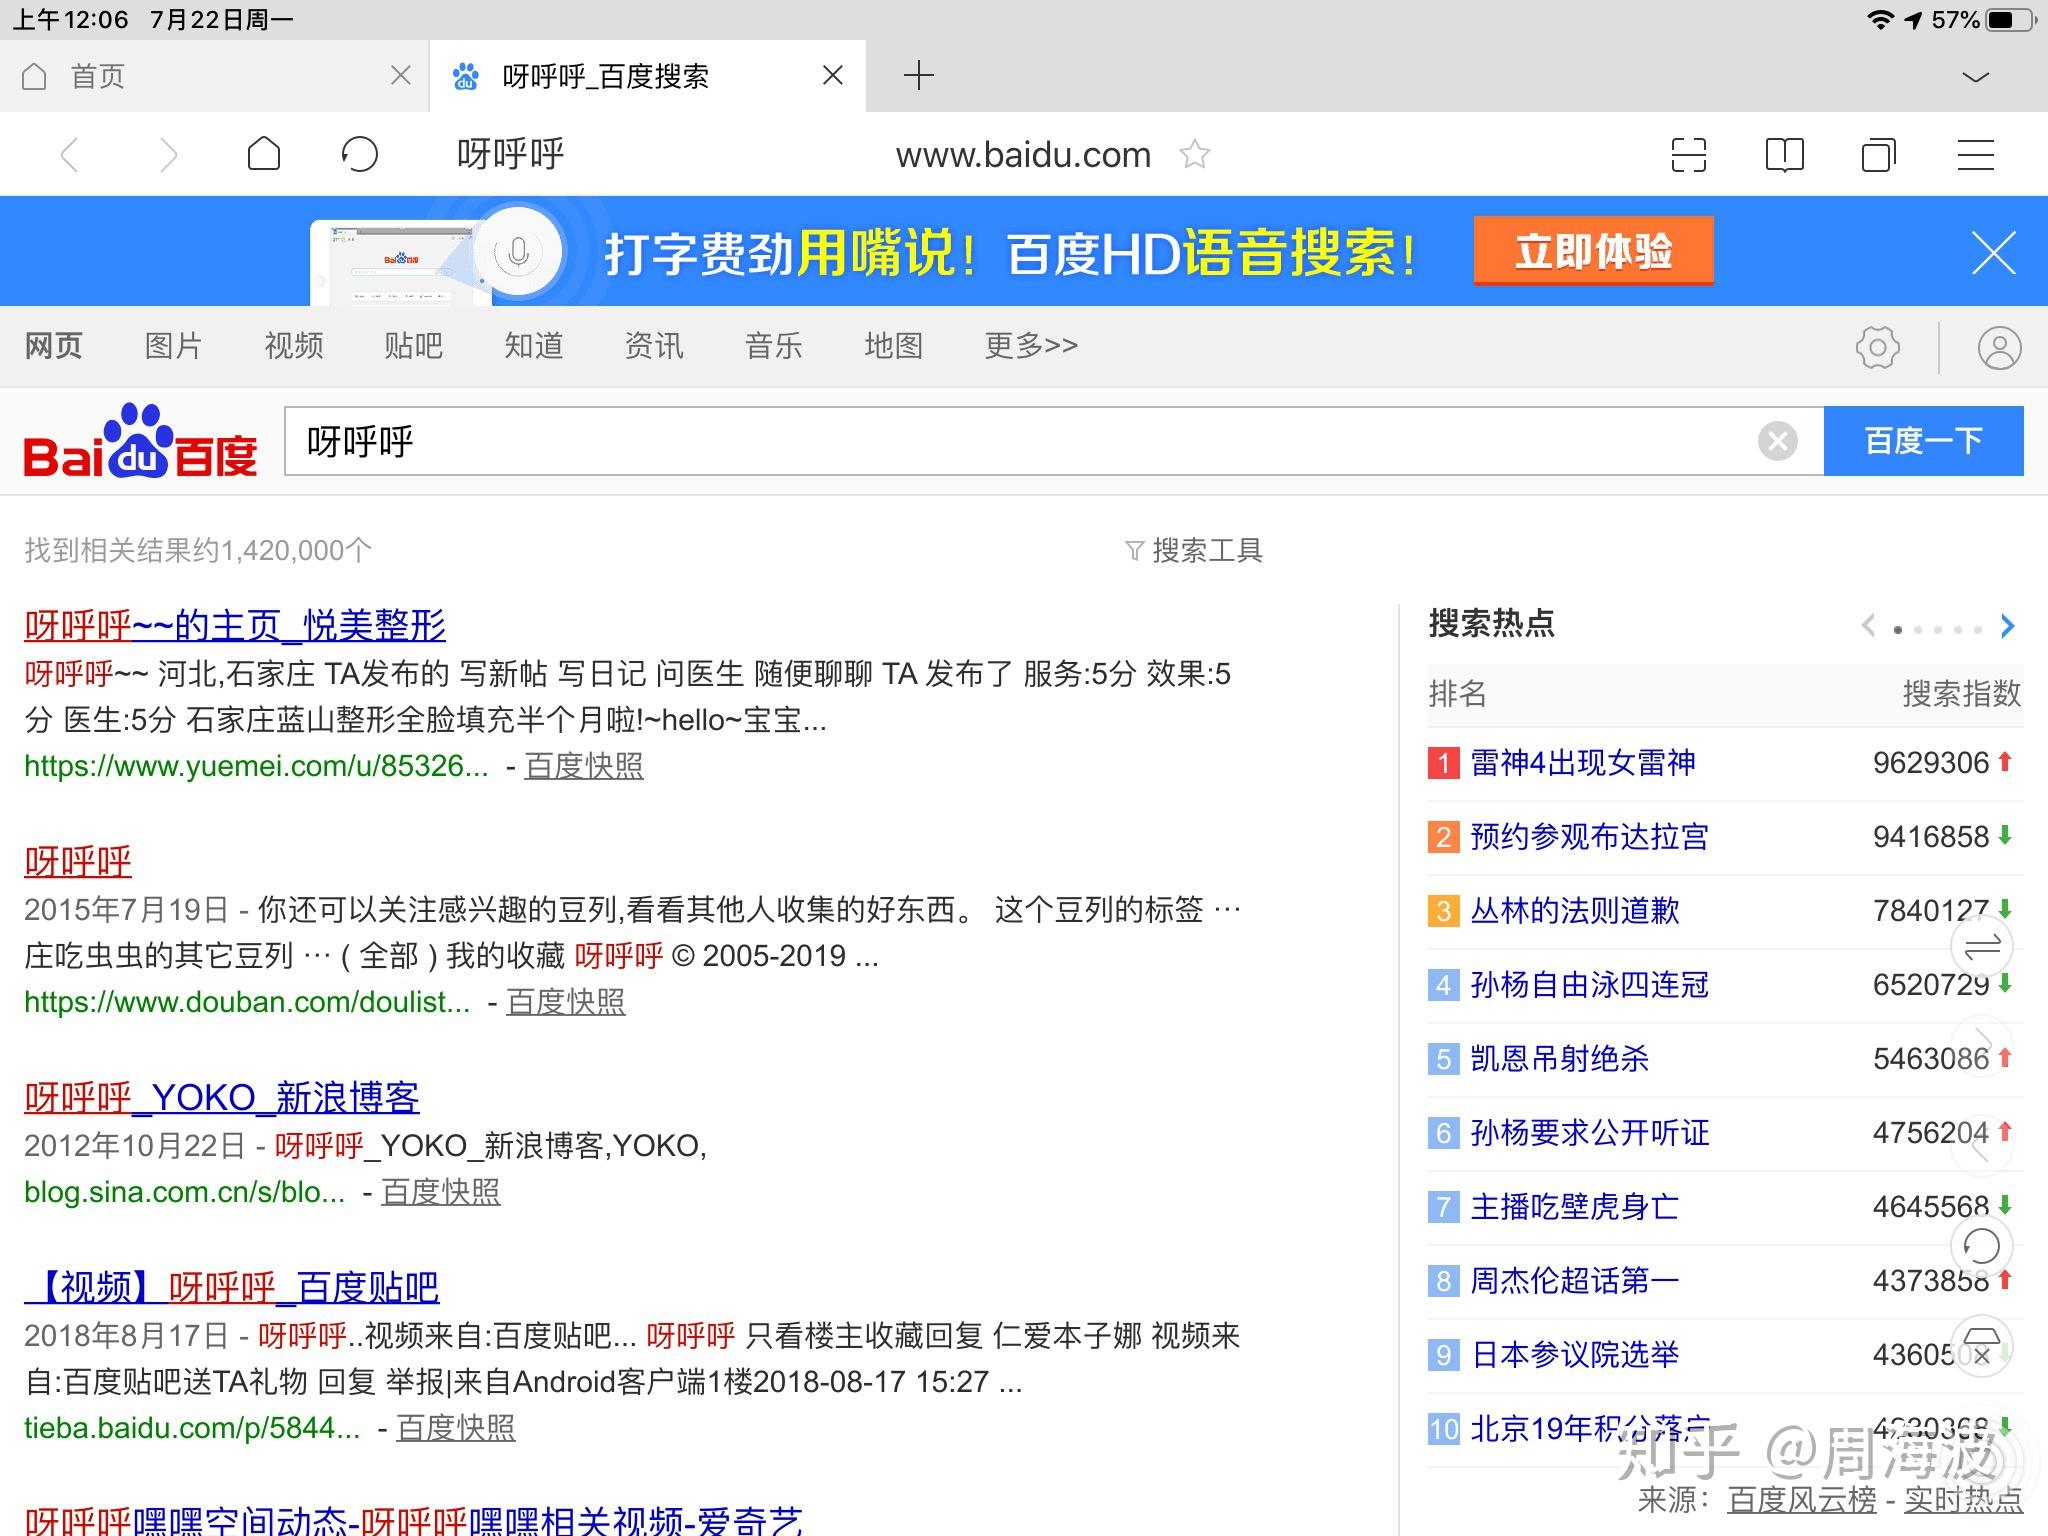
Task: Tap the floating refresh circle button
Action: 1982,1246
